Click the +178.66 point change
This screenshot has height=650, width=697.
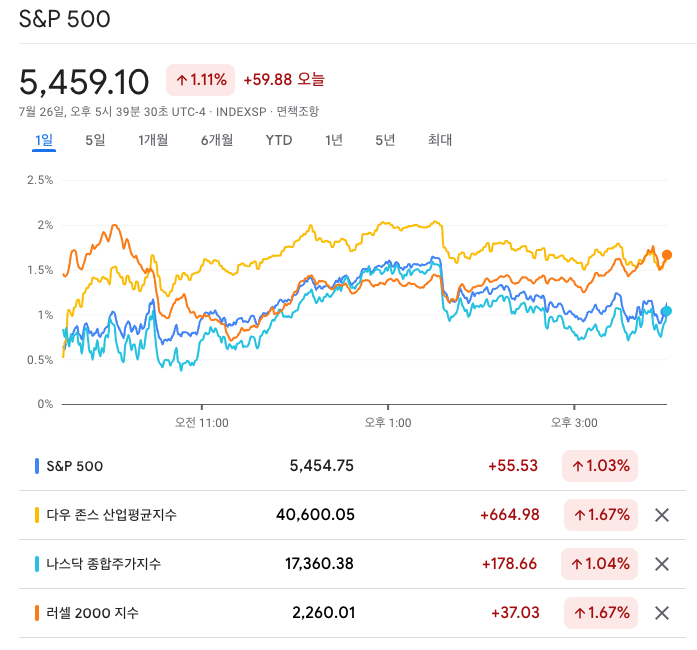pos(509,564)
